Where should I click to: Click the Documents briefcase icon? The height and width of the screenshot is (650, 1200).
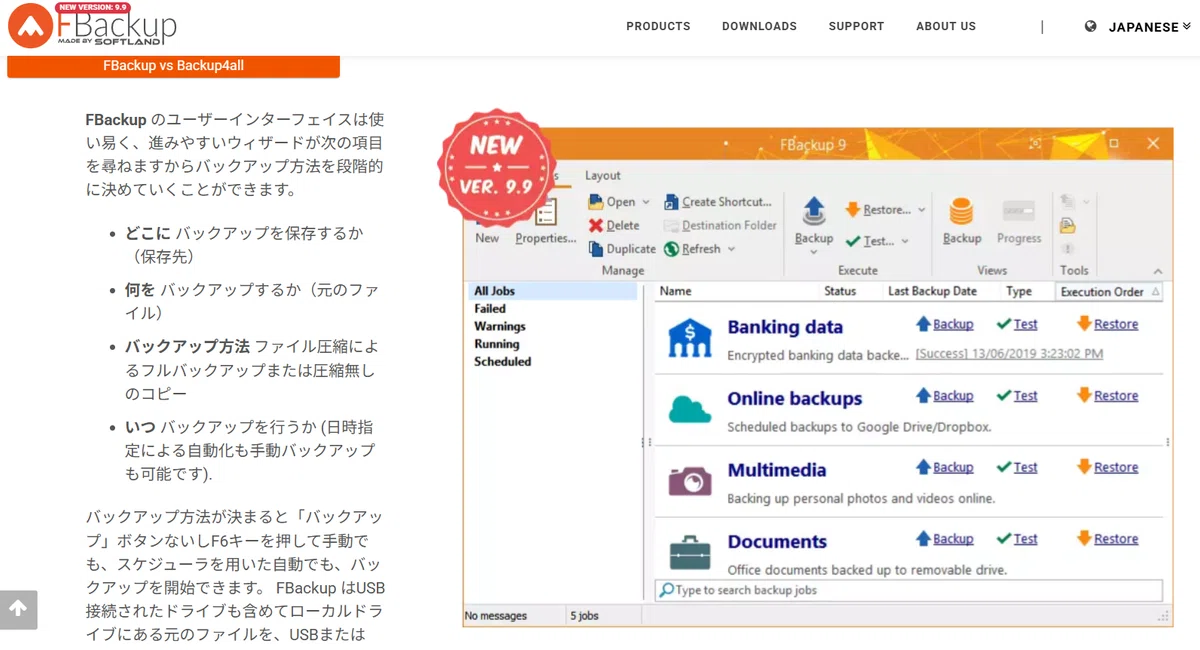[690, 552]
